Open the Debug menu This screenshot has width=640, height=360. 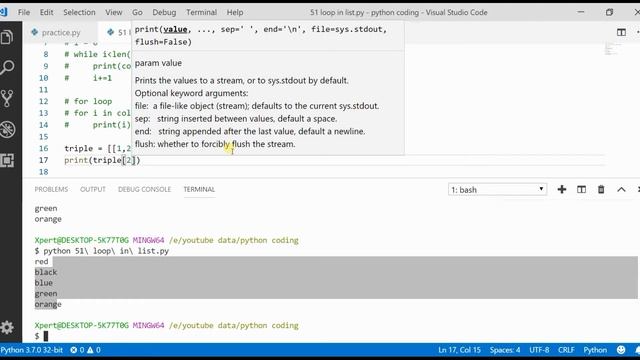(x=164, y=12)
